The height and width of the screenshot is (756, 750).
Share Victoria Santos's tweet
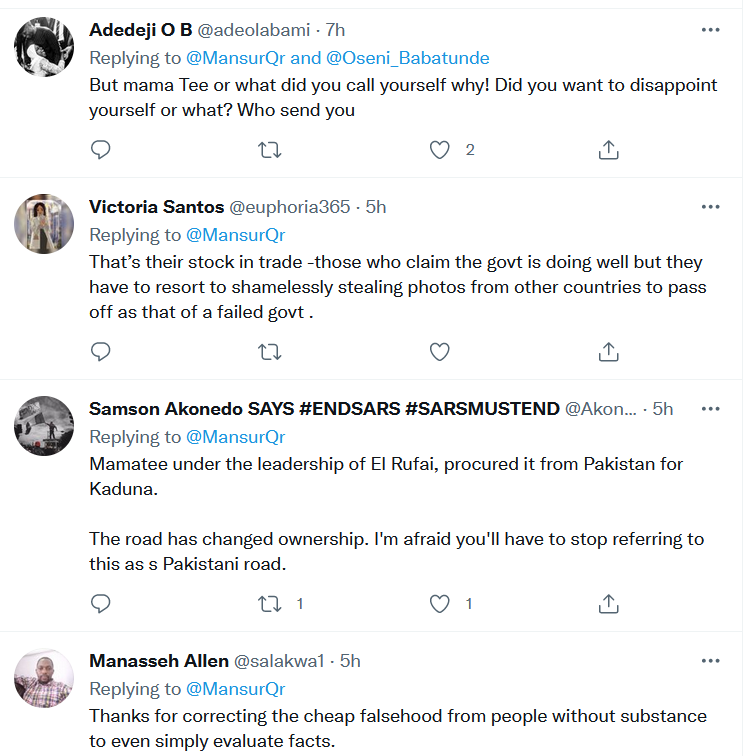pyautogui.click(x=608, y=352)
